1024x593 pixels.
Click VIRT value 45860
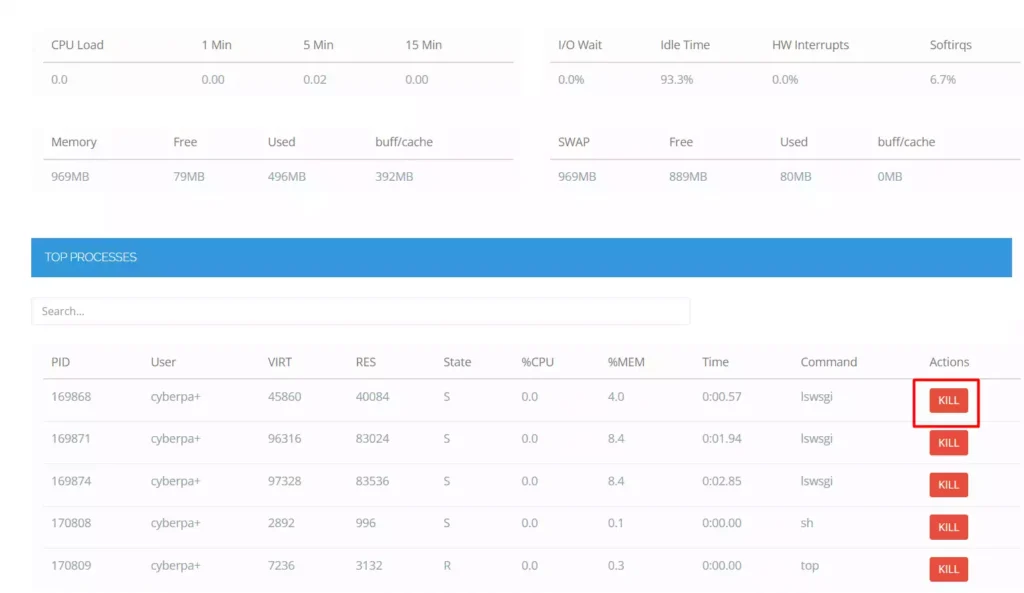[x=285, y=396]
